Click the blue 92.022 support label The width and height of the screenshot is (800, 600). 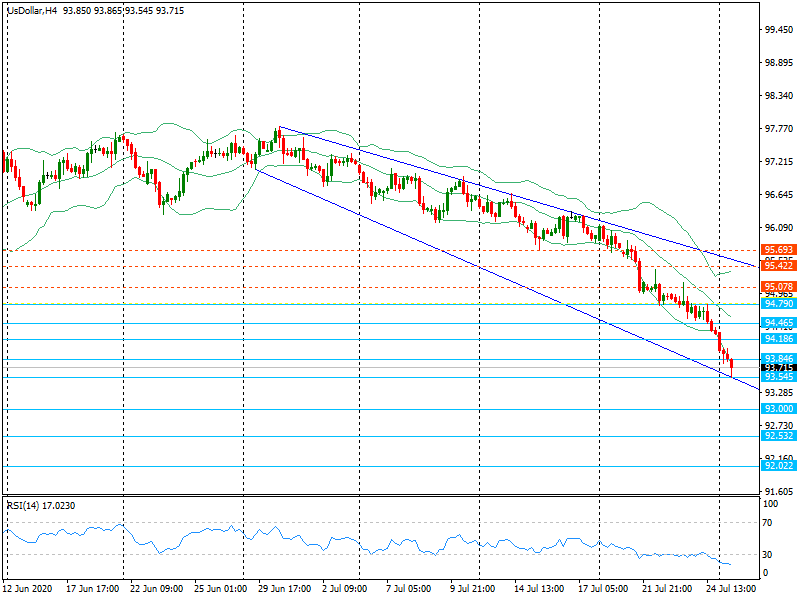pyautogui.click(x=779, y=466)
